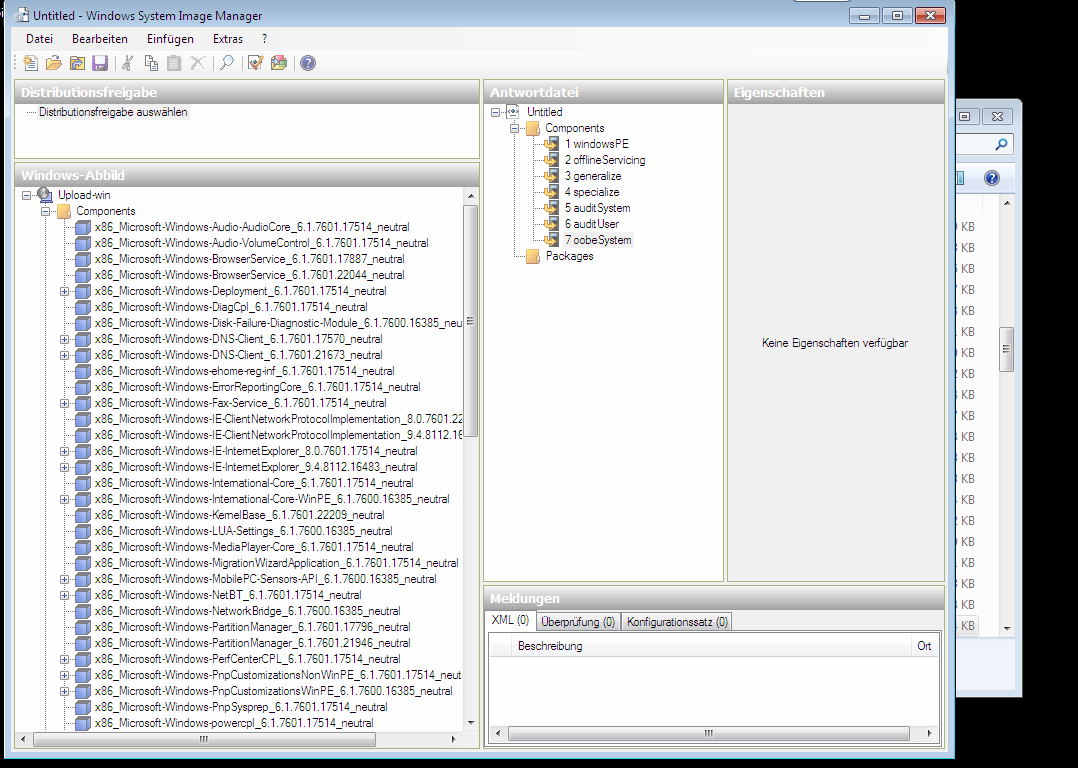The width and height of the screenshot is (1078, 768).
Task: Click the Windows System Image Manager title icon
Action: 21,15
